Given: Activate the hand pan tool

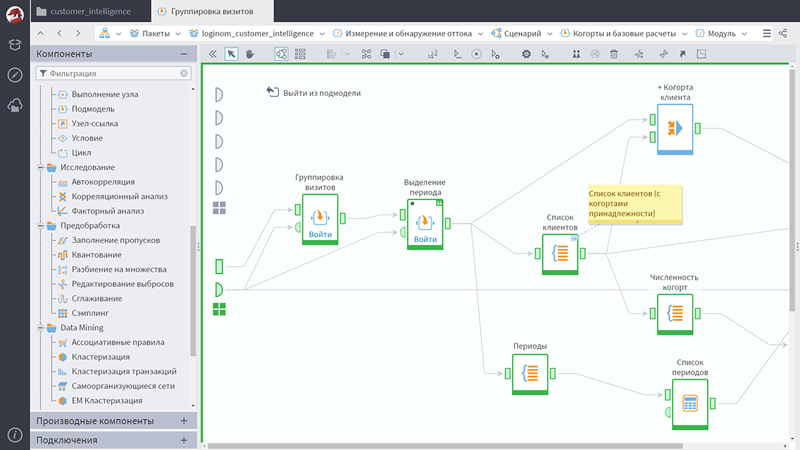Looking at the screenshot, I should click(249, 54).
